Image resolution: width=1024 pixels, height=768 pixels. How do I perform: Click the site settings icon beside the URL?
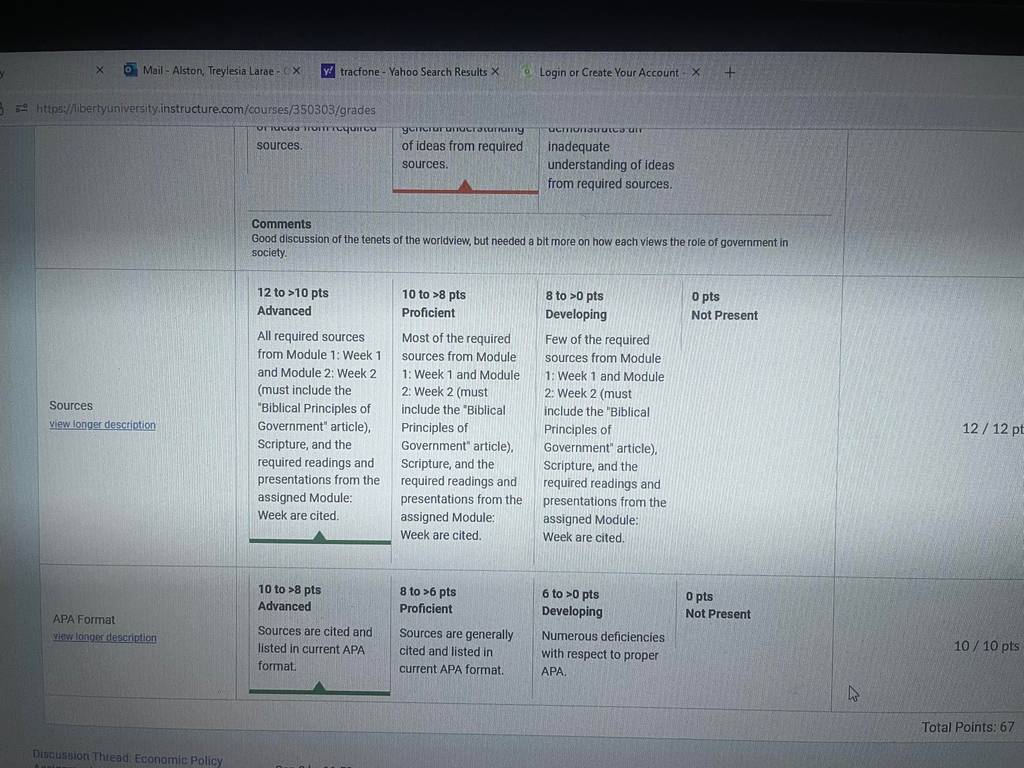[21, 108]
